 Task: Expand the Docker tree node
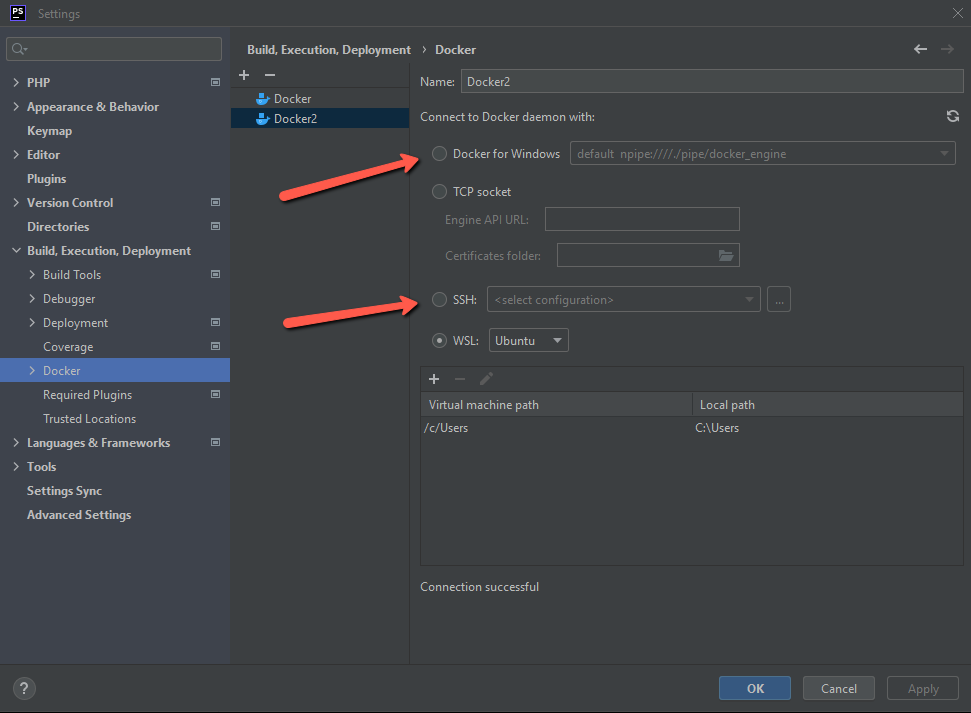click(x=32, y=370)
